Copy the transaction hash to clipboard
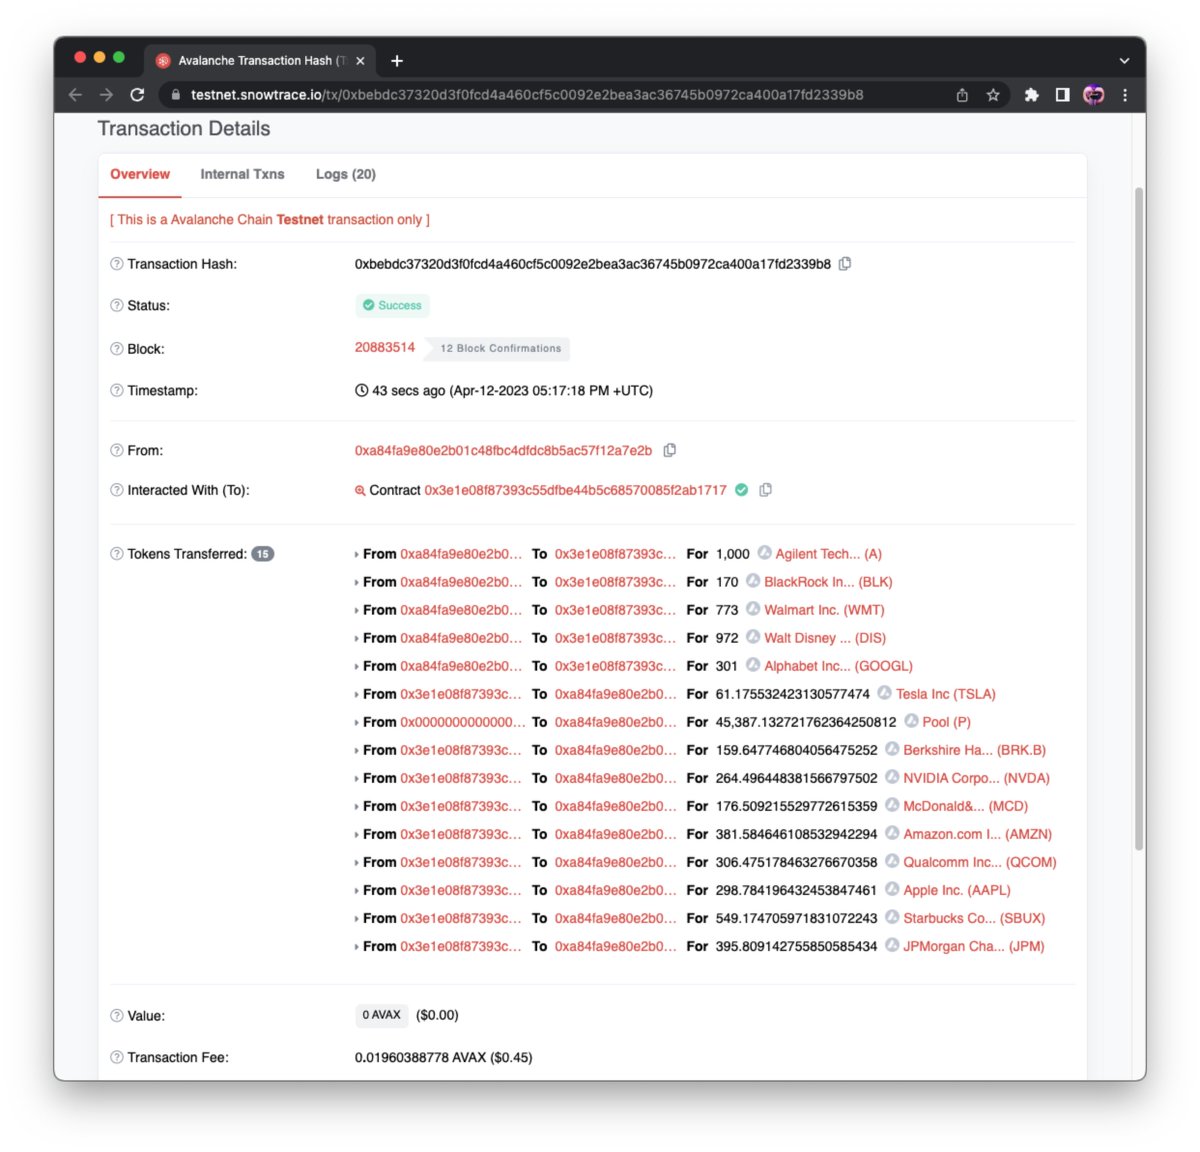 (845, 264)
